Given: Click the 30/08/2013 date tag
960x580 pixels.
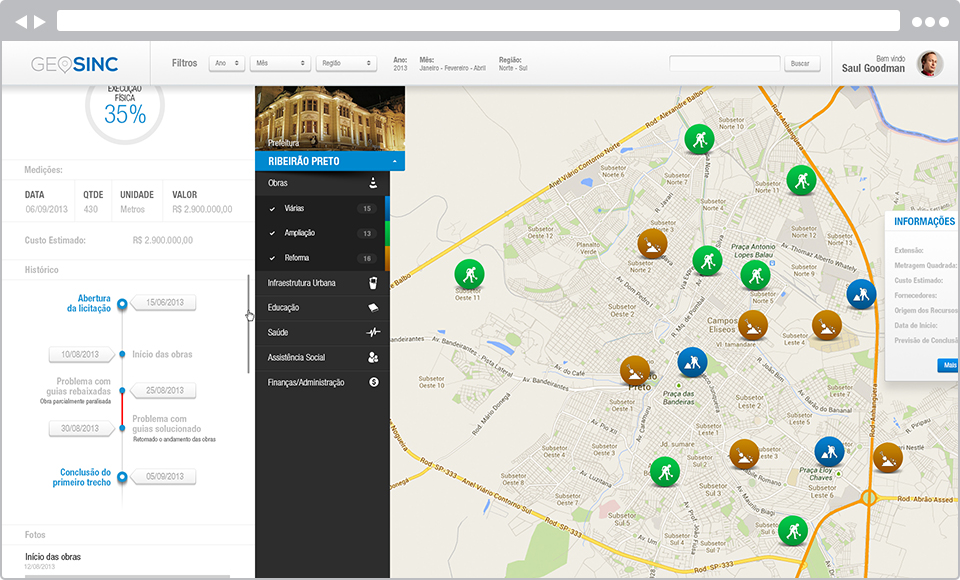Looking at the screenshot, I should coord(80,428).
